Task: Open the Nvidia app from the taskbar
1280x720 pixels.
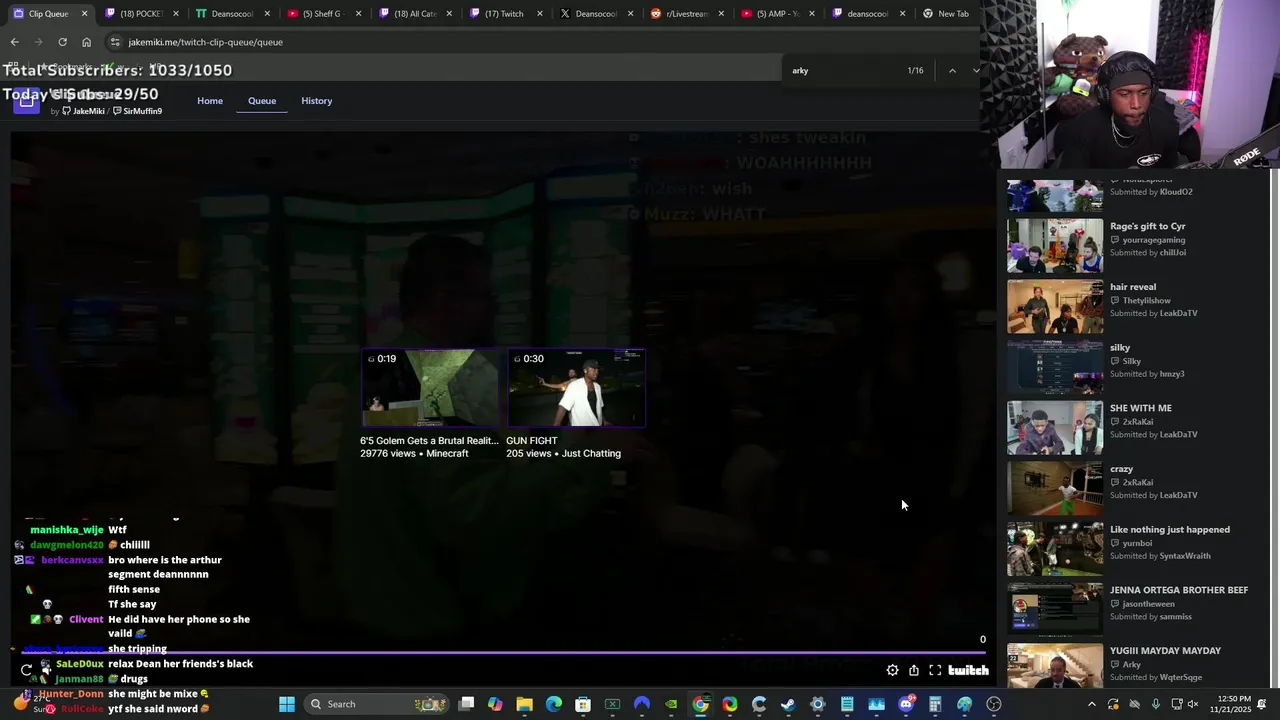Action: tap(671, 704)
